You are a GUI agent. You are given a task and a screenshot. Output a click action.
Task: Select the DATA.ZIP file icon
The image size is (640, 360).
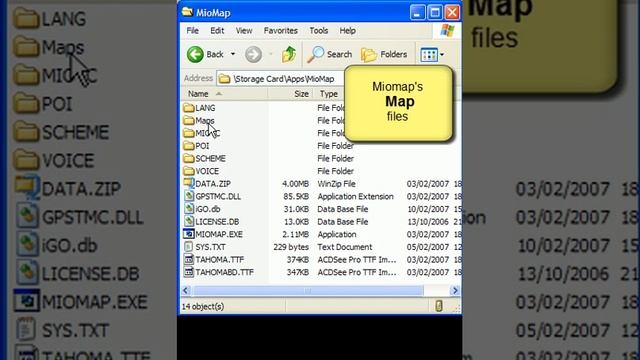[189, 183]
